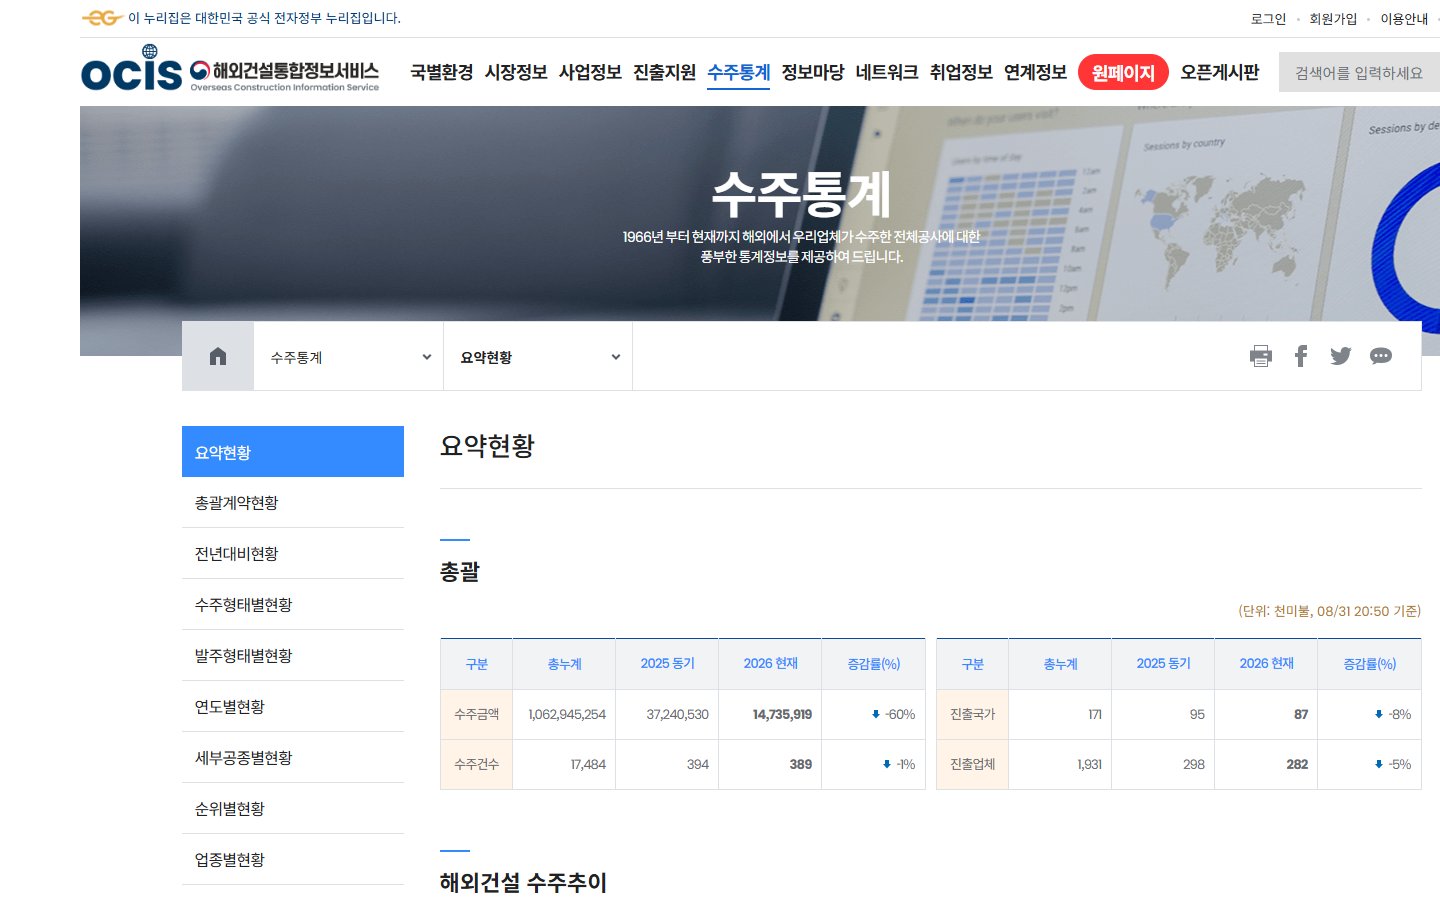
Task: Select 수주형태별현황 in sidebar
Action: pos(293,605)
